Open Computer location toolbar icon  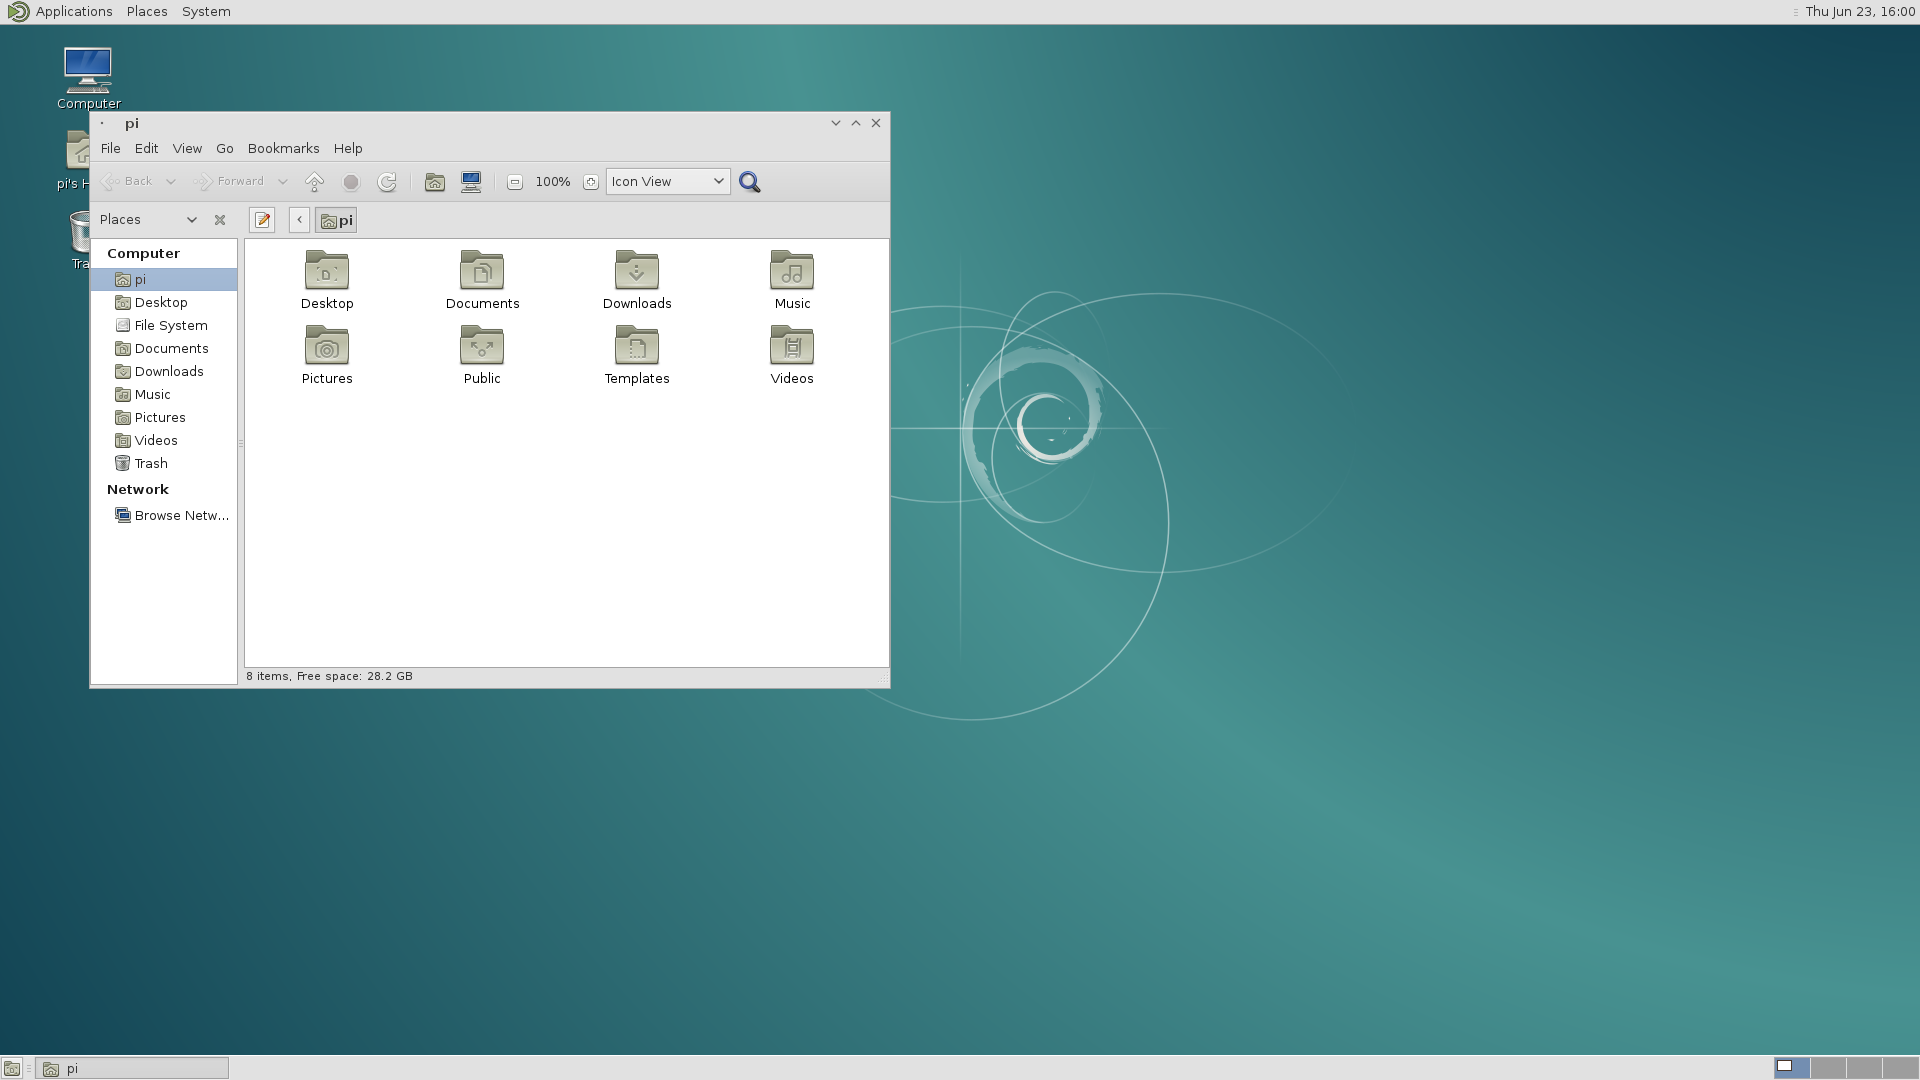(471, 182)
